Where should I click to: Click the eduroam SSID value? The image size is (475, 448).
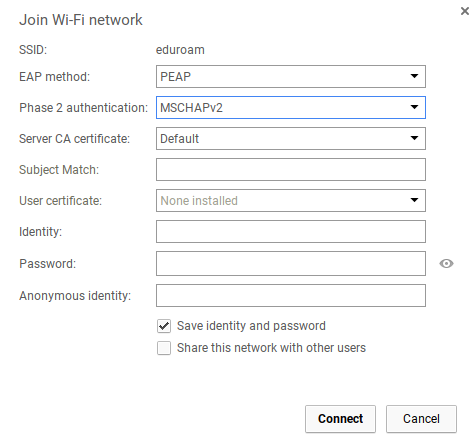[x=180, y=50]
